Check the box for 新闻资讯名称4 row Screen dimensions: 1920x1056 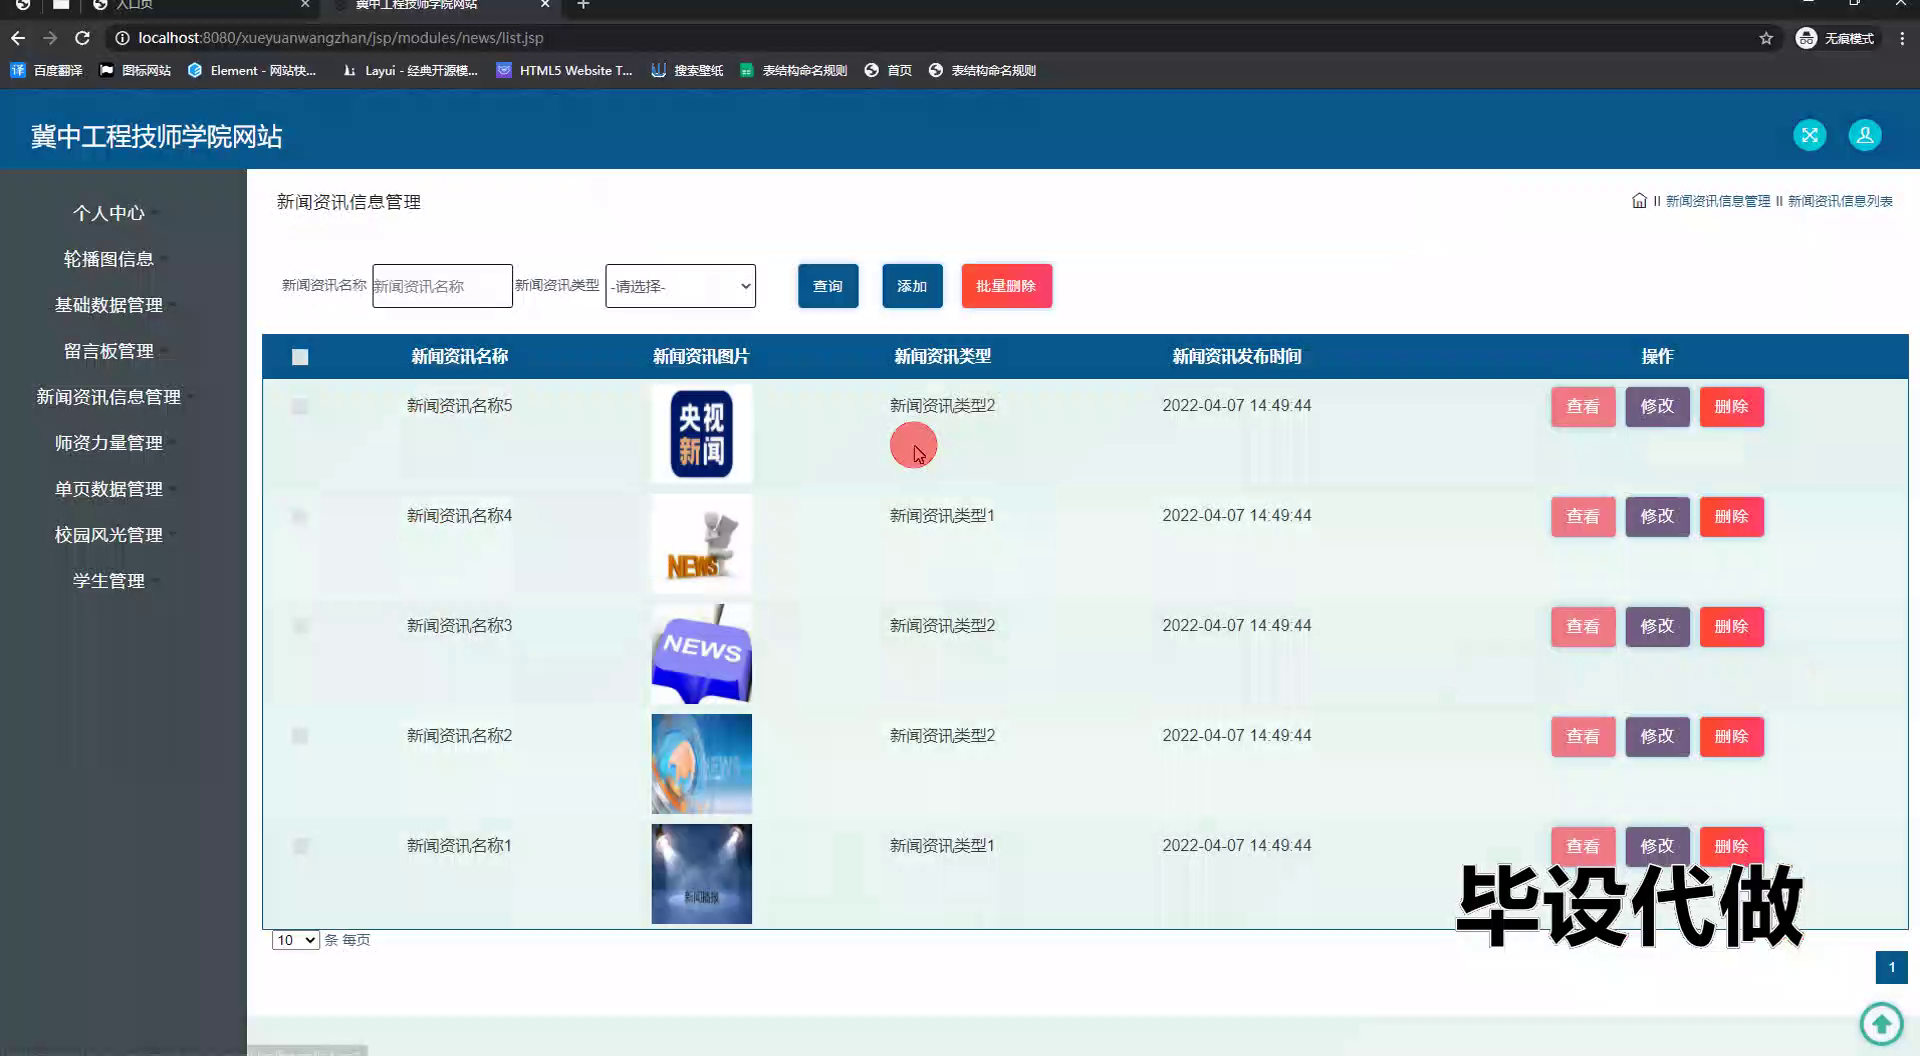point(300,516)
